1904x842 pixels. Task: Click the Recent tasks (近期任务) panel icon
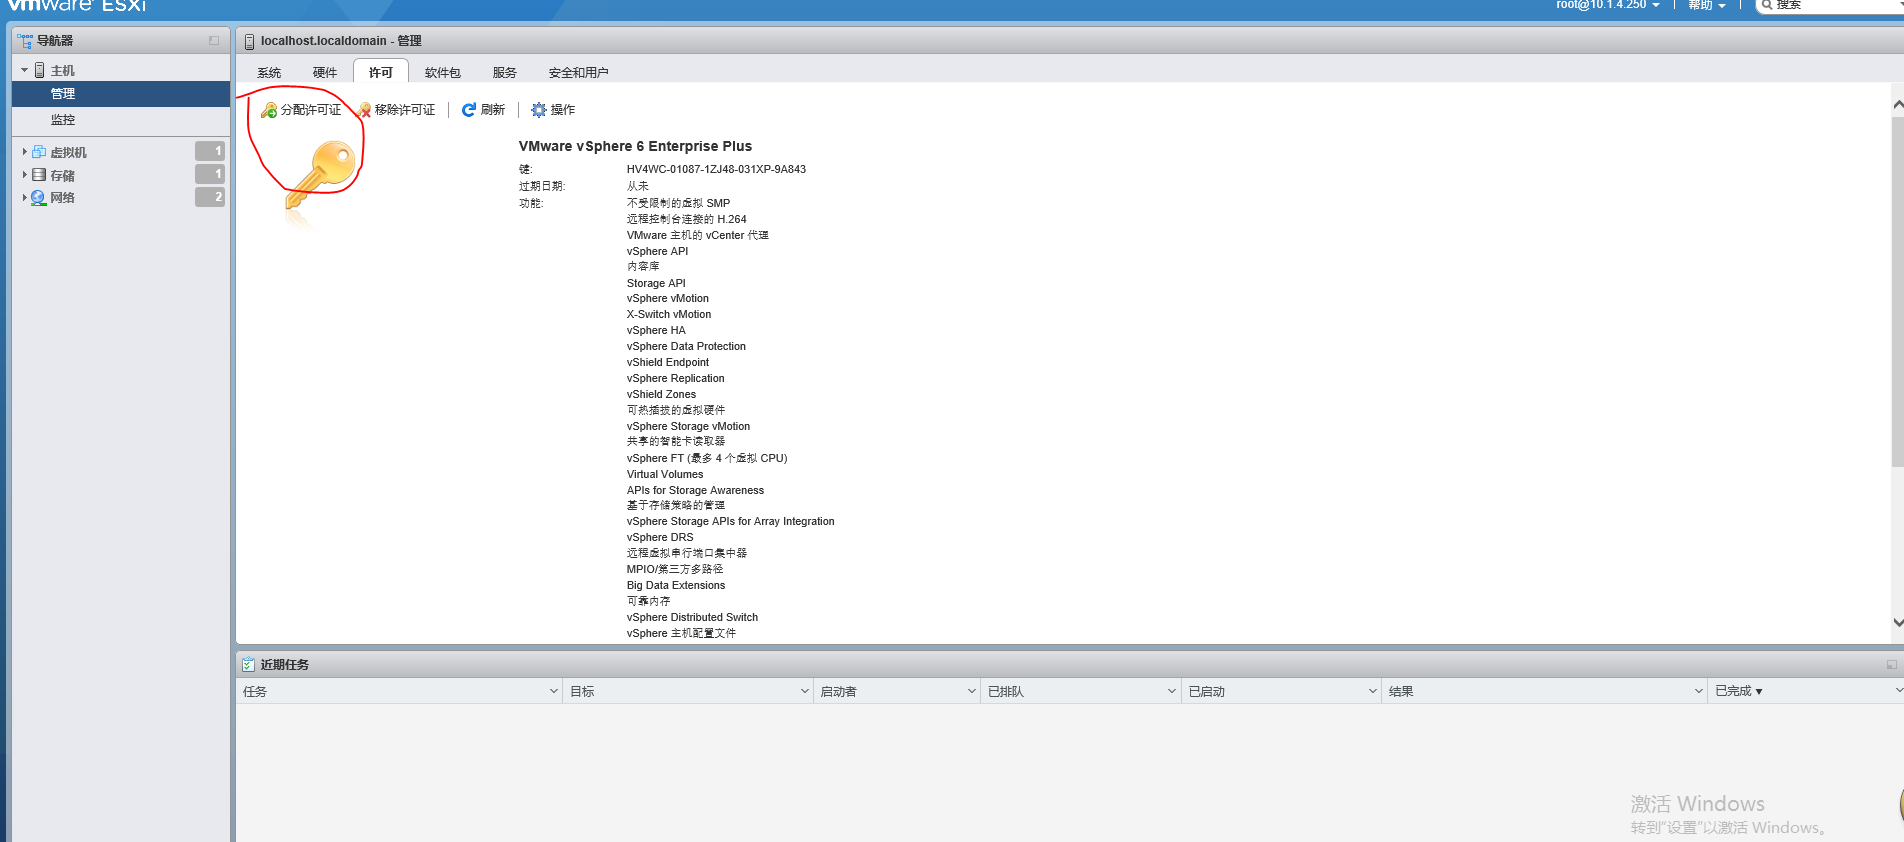tap(249, 664)
